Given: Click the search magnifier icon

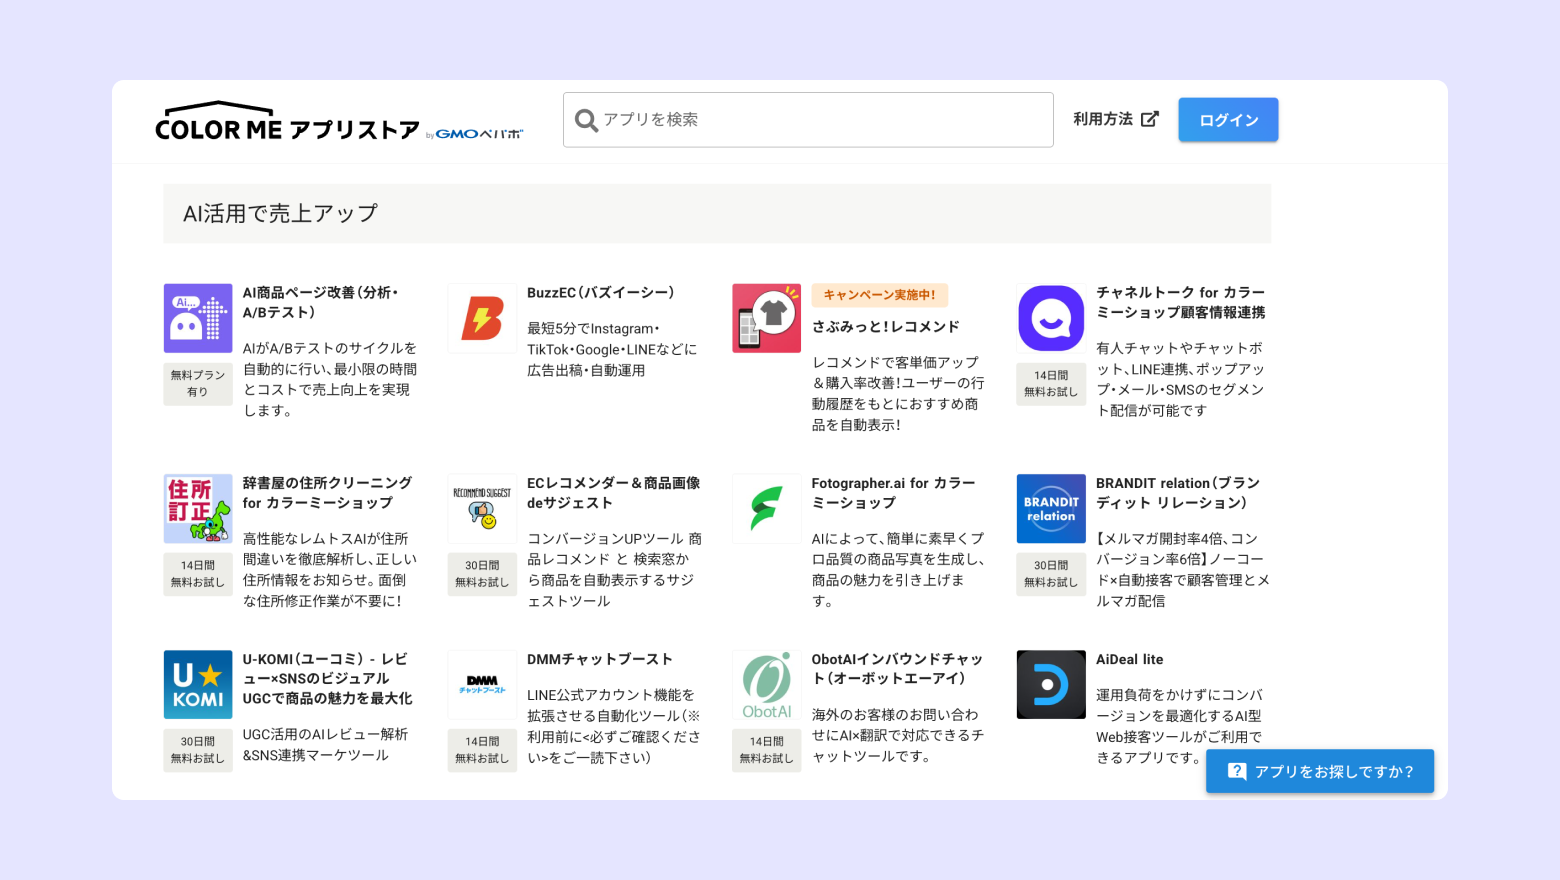Looking at the screenshot, I should [587, 121].
